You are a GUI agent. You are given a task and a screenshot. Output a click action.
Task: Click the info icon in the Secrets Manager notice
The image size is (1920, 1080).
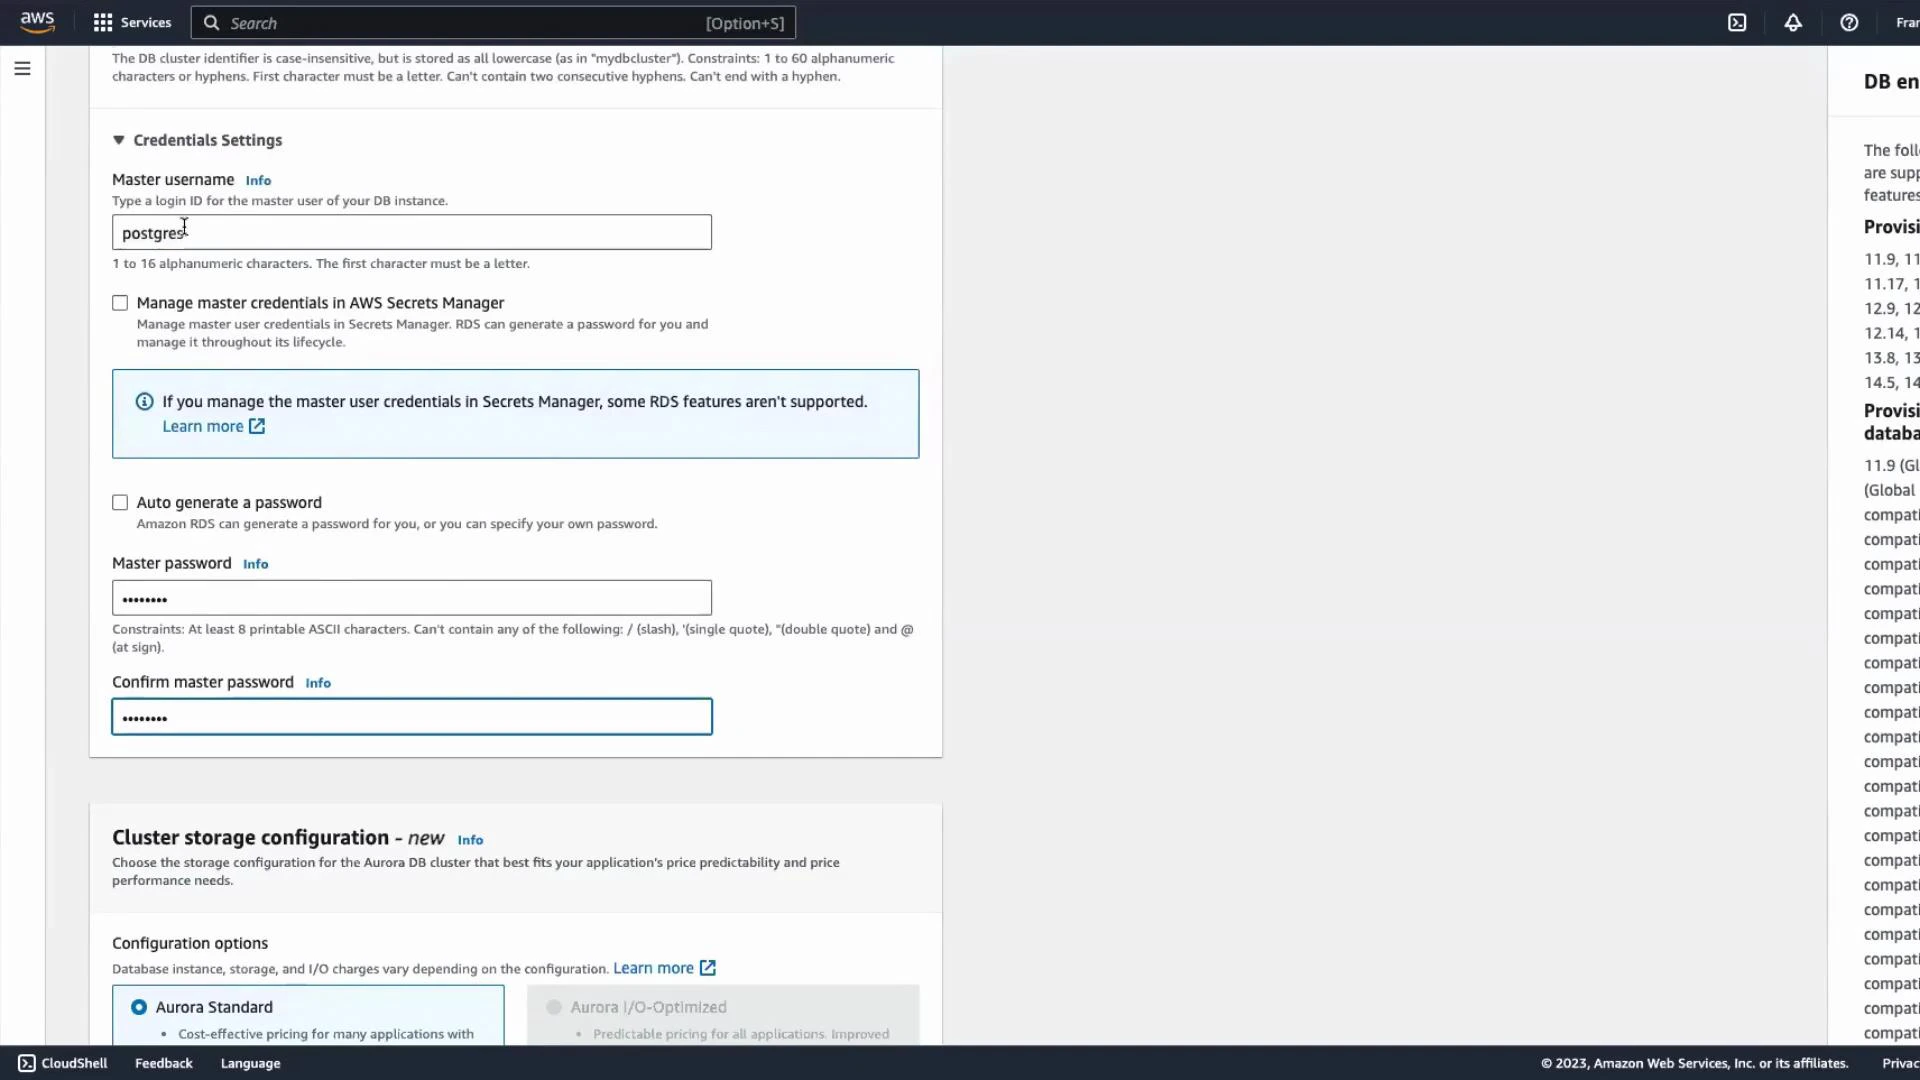(x=144, y=401)
